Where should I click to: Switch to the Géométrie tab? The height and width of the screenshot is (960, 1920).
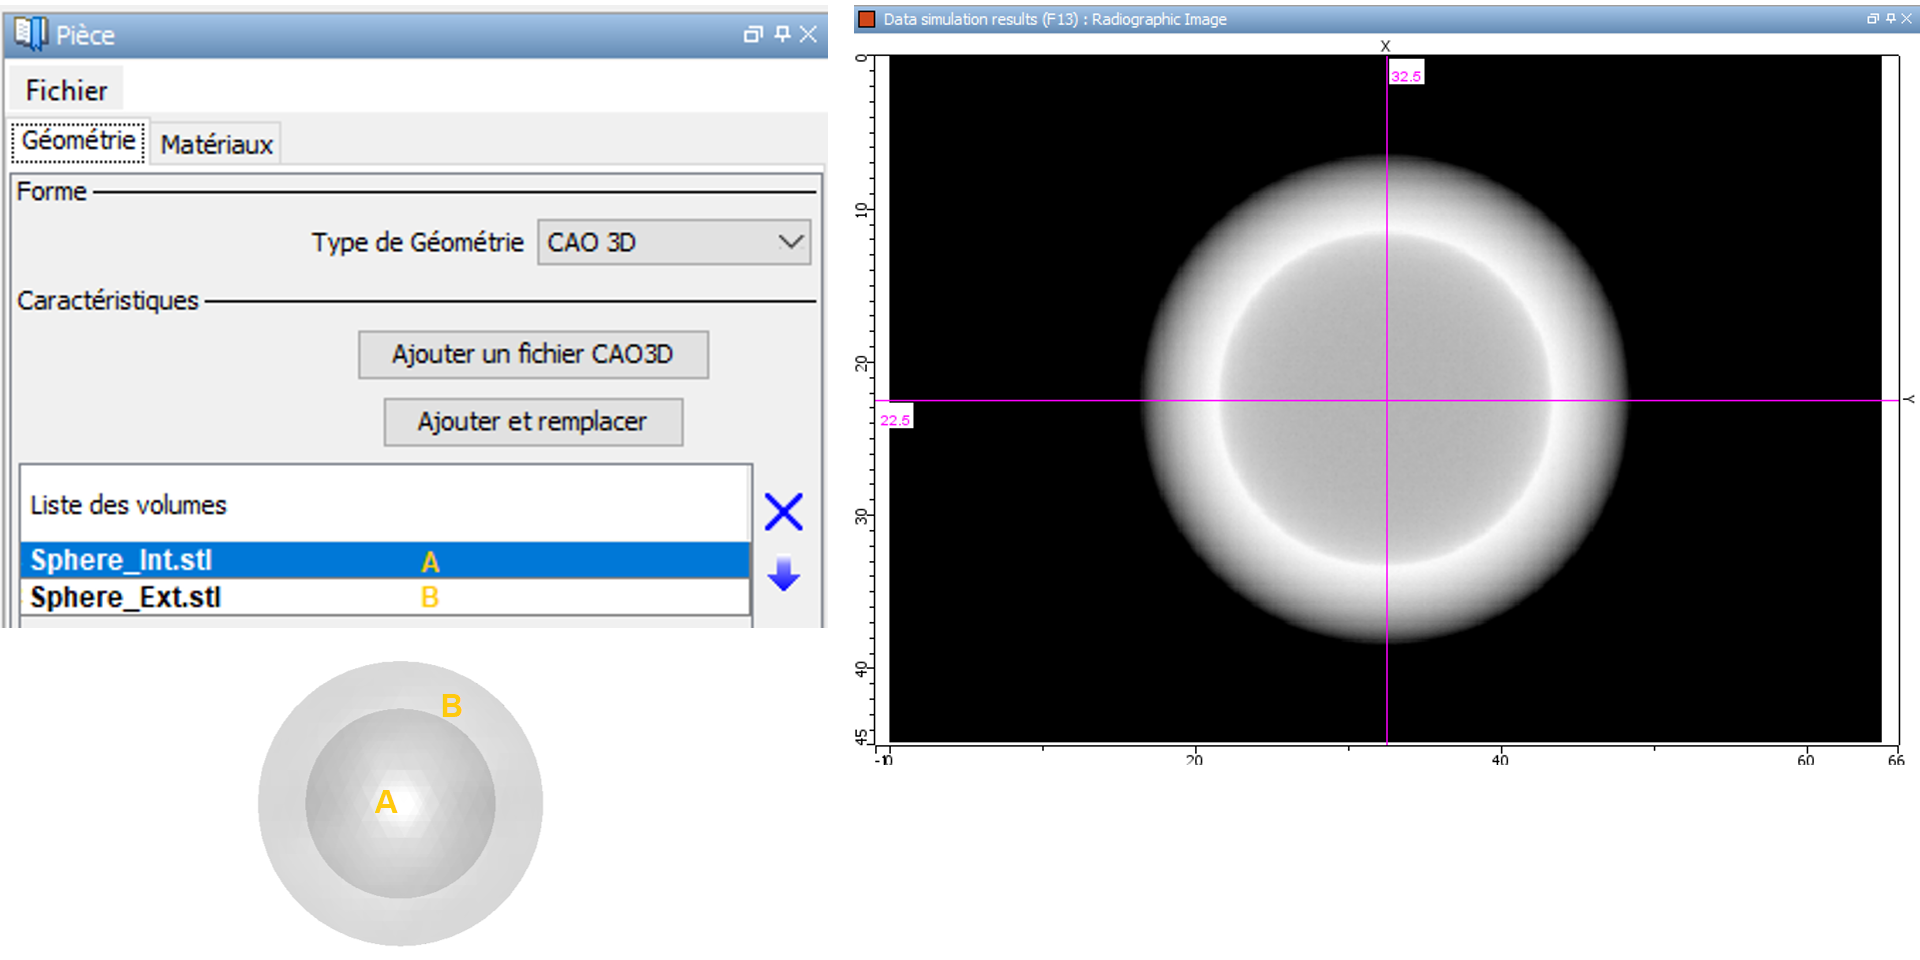(79, 141)
